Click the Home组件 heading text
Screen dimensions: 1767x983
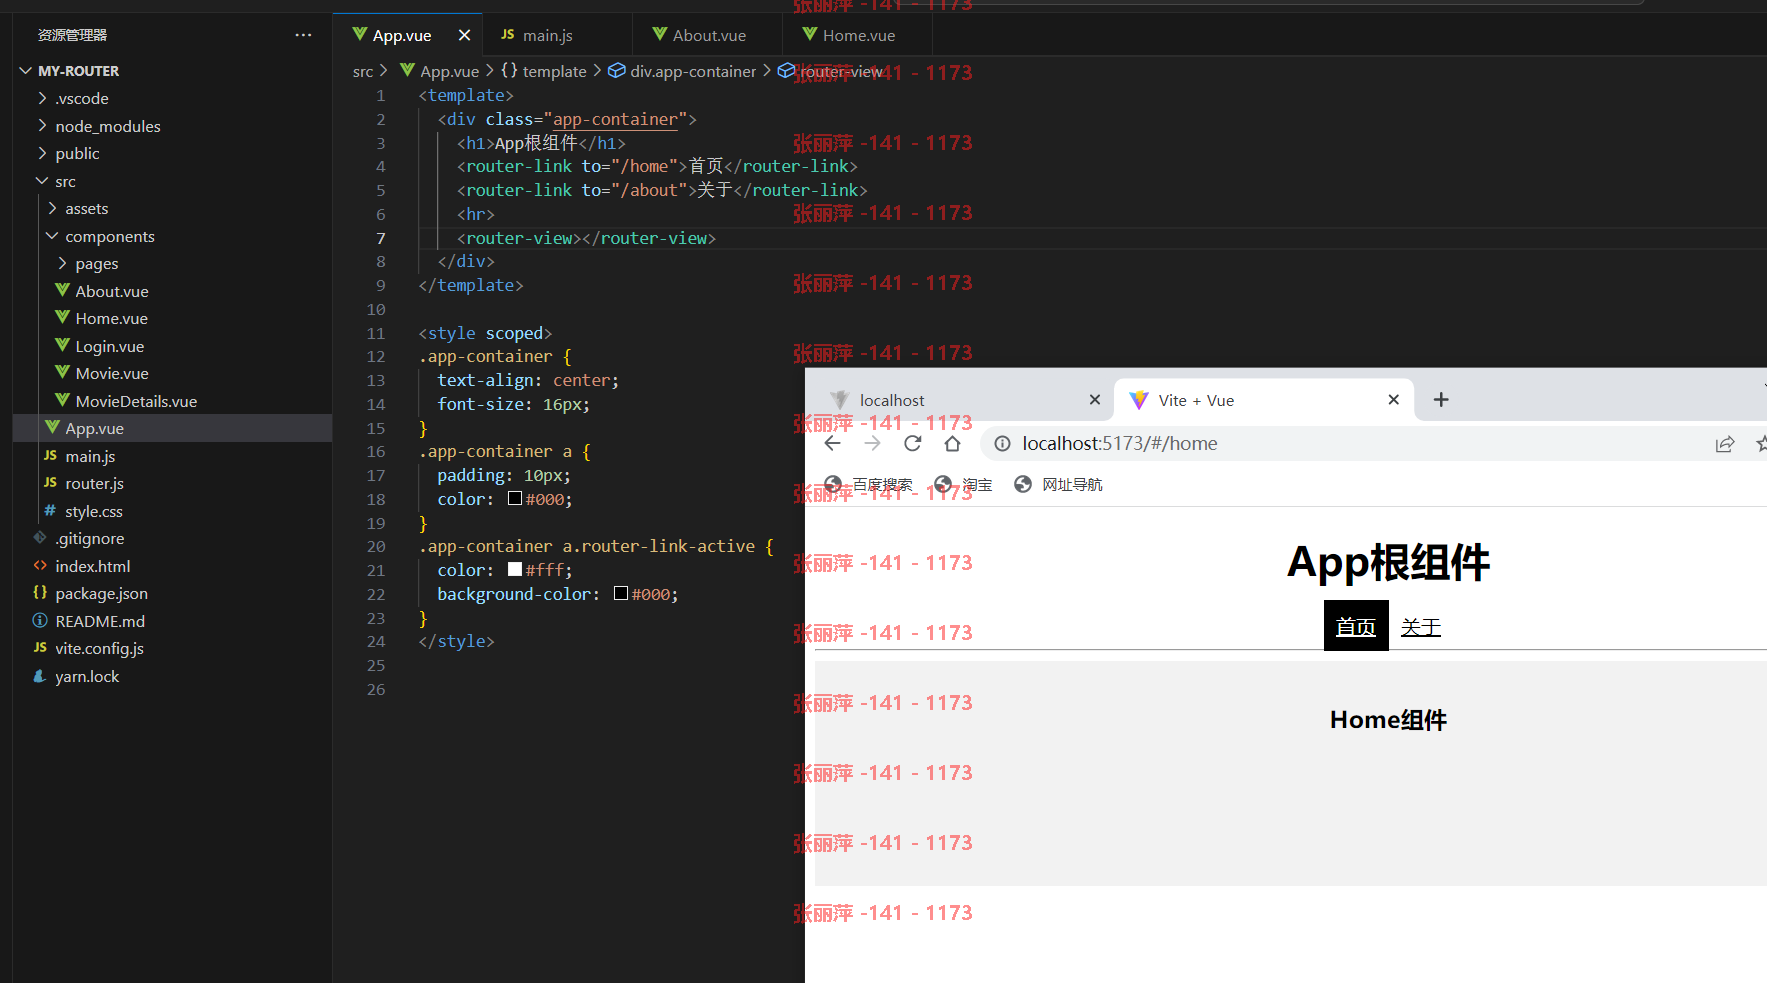click(x=1388, y=720)
